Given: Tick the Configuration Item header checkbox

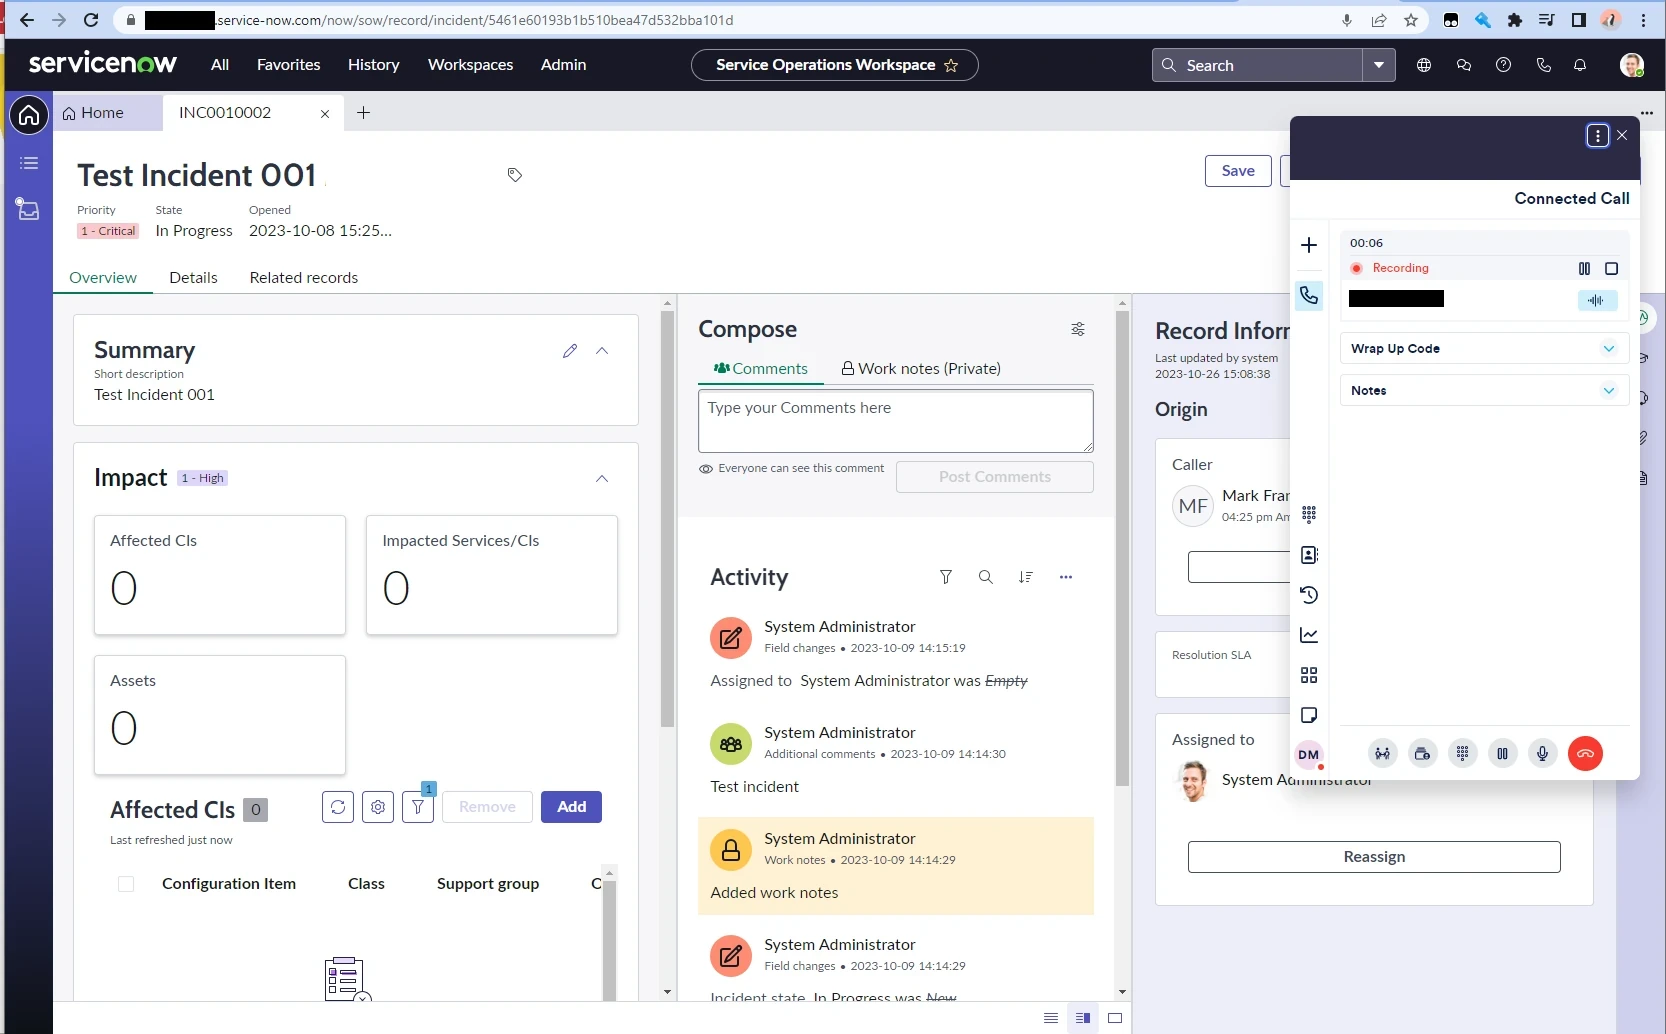Looking at the screenshot, I should 126,884.
